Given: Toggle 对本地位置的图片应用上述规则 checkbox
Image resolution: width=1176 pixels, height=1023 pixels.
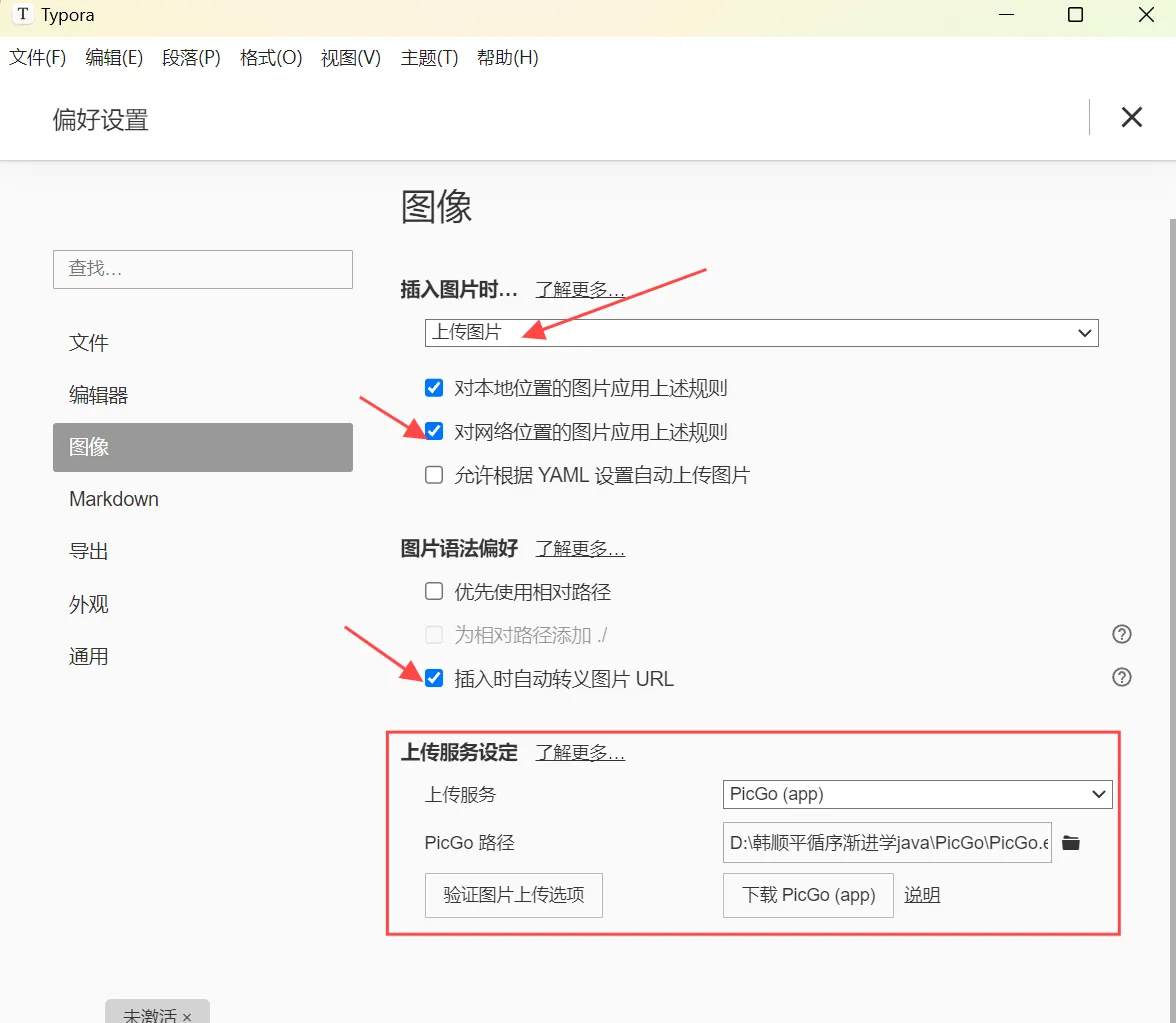Looking at the screenshot, I should click(434, 388).
